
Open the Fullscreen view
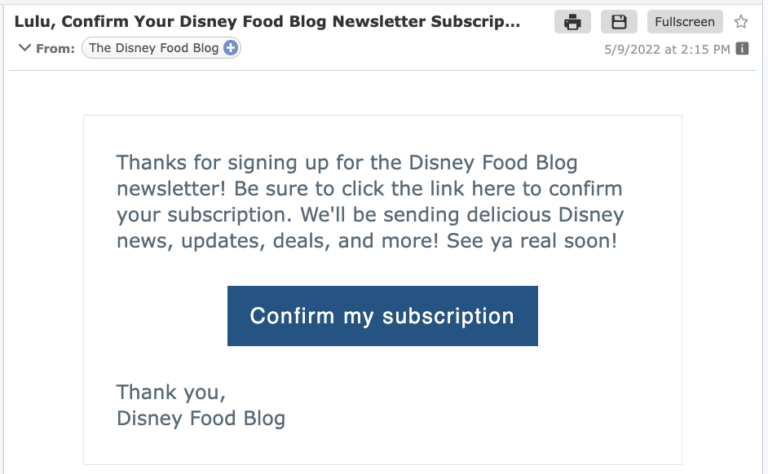(x=685, y=22)
